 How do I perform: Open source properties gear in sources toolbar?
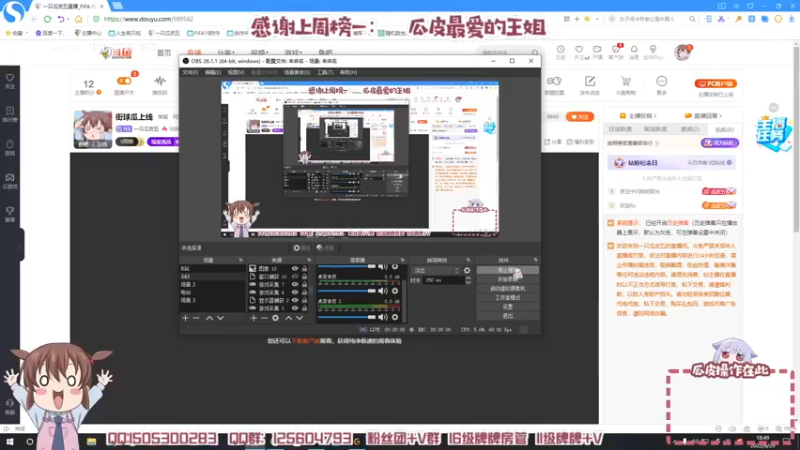[276, 318]
